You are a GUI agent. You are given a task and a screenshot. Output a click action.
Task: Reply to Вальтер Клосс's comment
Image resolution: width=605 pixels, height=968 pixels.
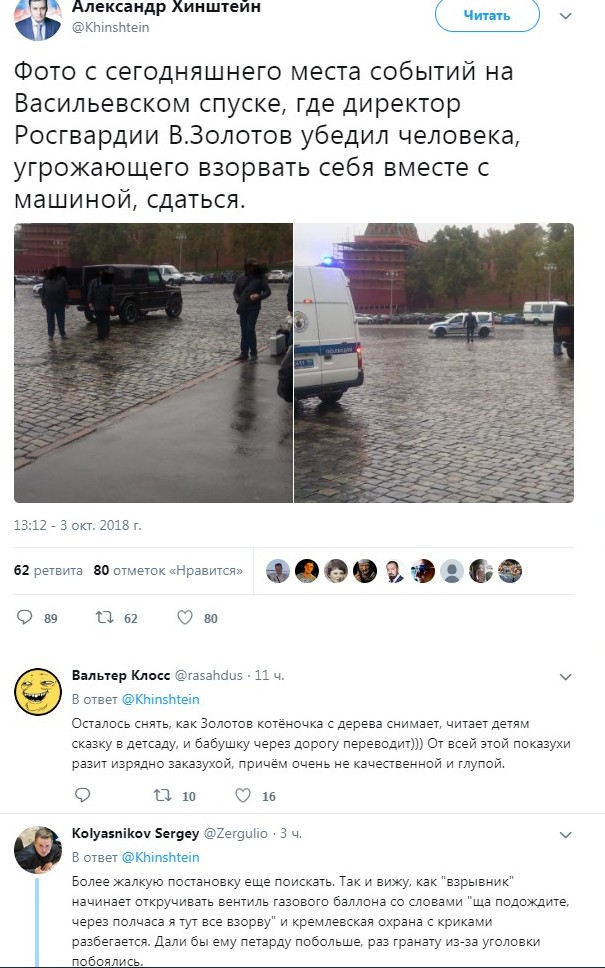point(83,795)
